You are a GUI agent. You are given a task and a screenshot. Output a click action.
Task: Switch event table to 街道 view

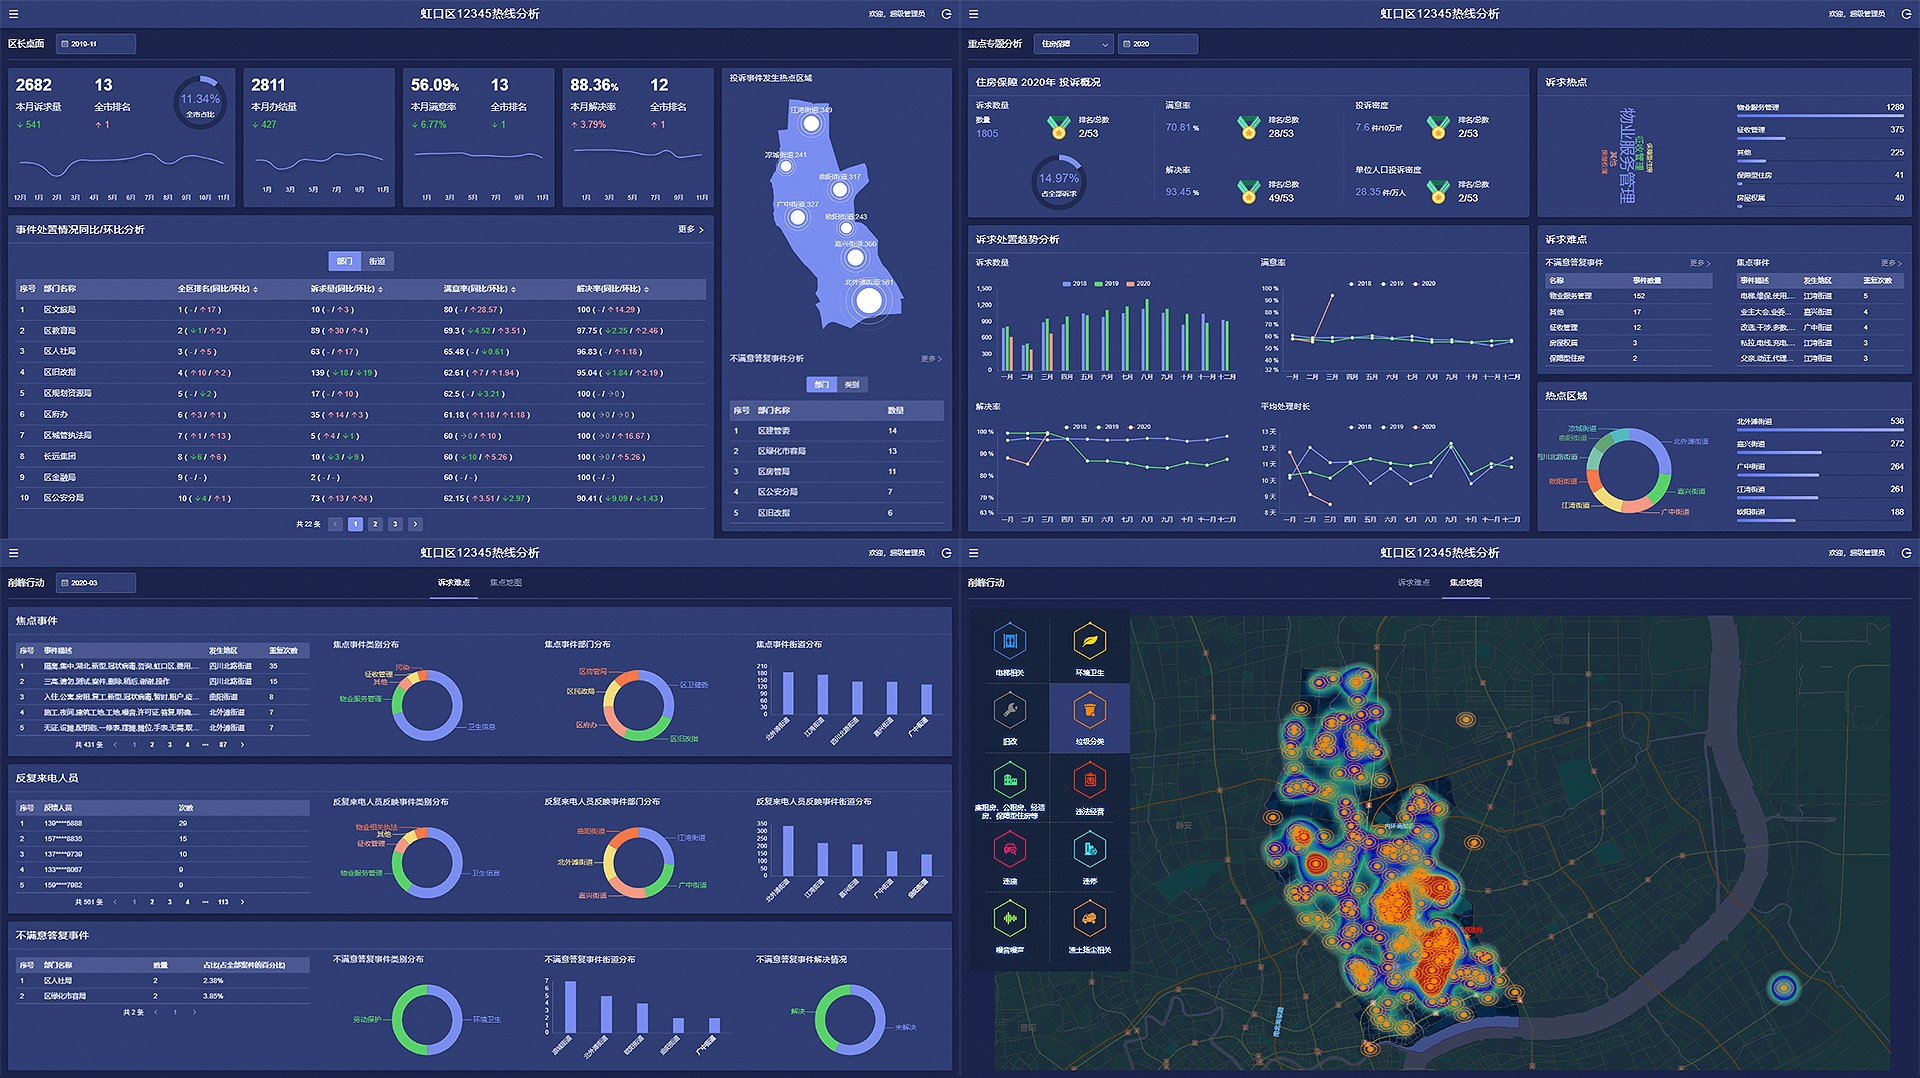[377, 261]
